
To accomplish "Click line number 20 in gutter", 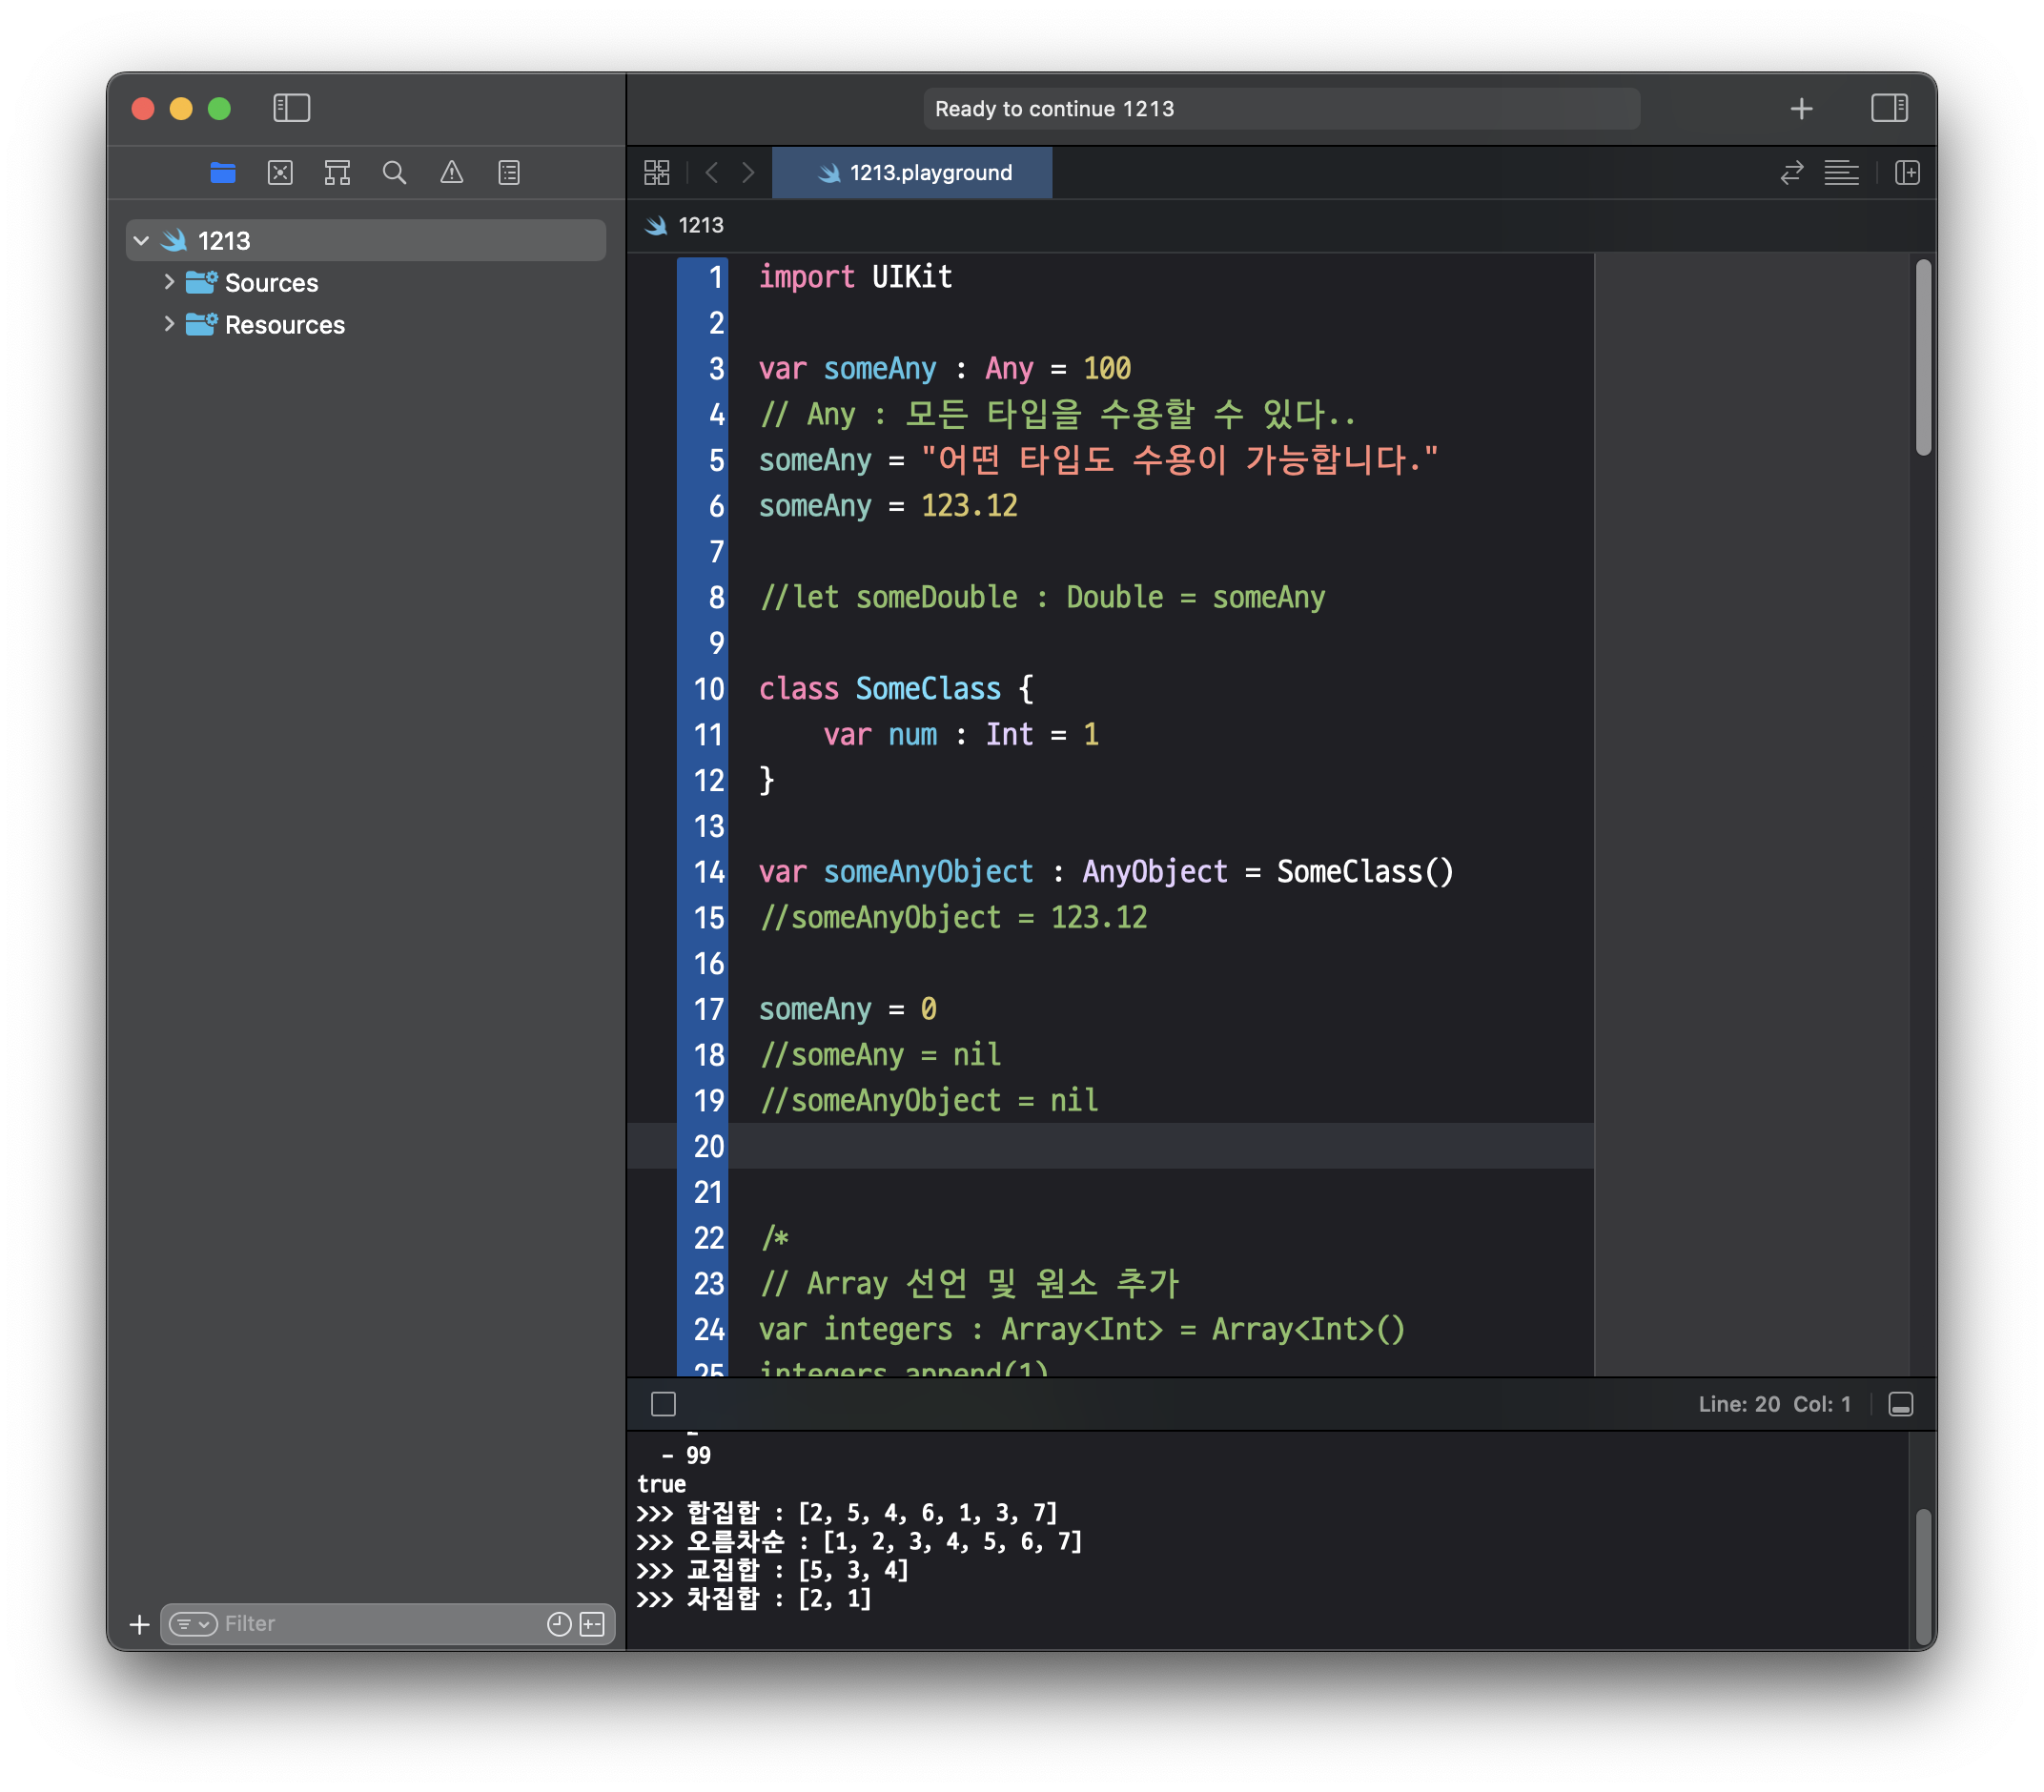I will 709,1147.
